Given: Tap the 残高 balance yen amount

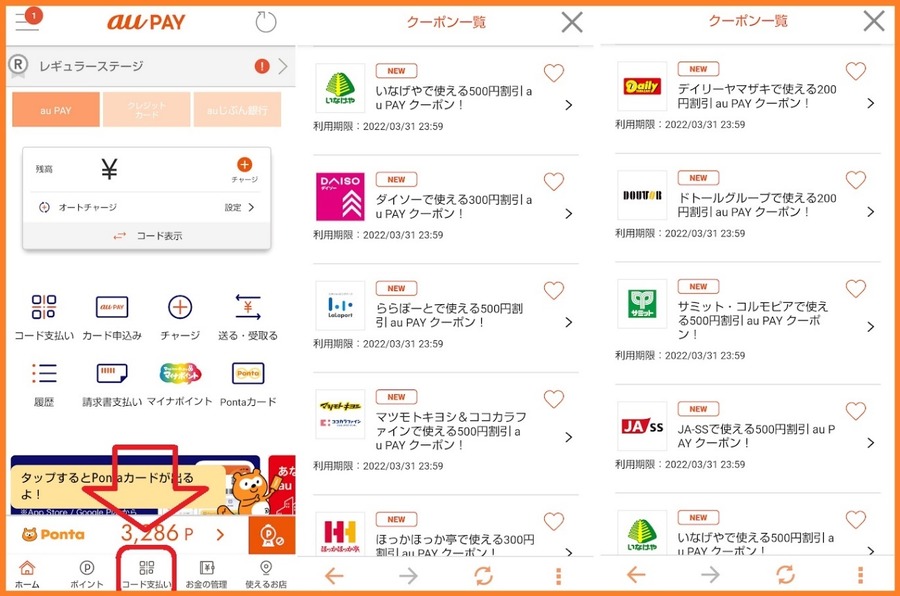Looking at the screenshot, I should pyautogui.click(x=109, y=169).
